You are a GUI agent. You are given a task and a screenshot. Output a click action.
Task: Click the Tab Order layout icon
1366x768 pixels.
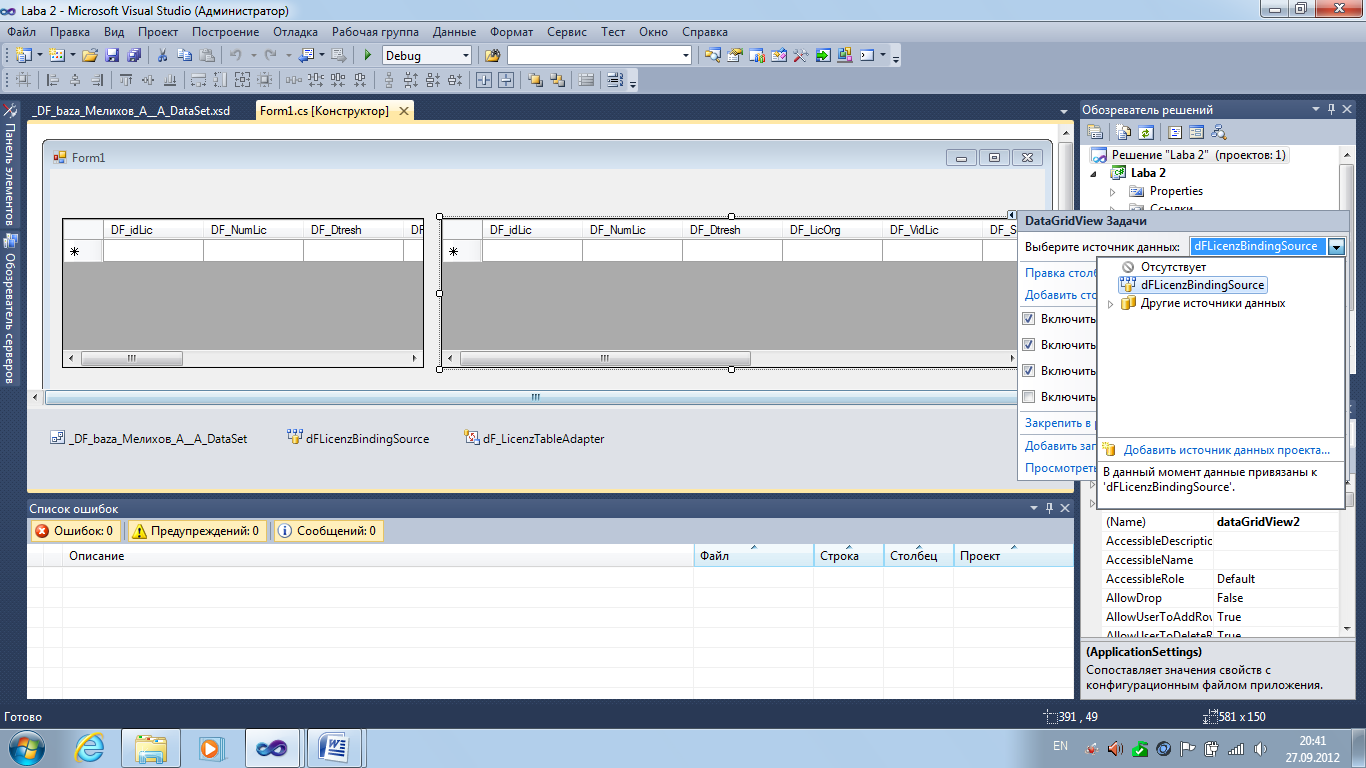[615, 81]
